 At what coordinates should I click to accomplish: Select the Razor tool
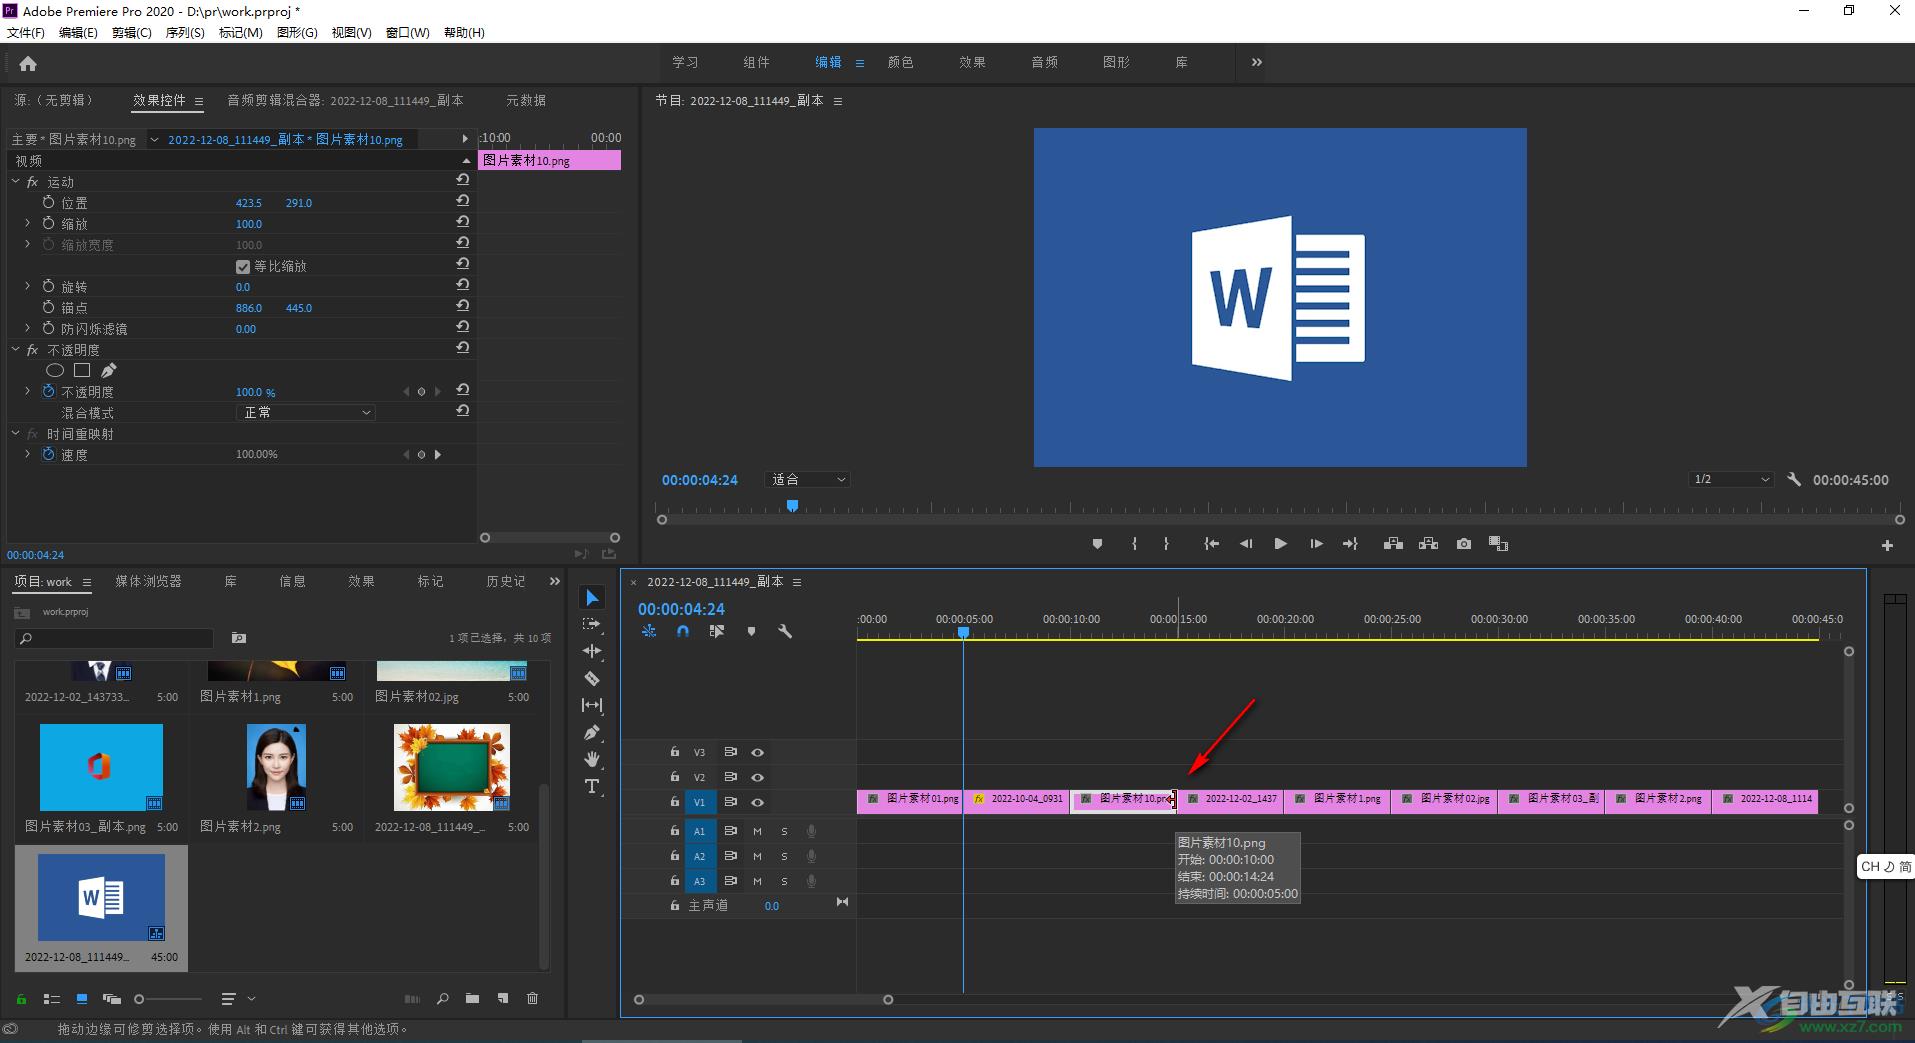[592, 678]
